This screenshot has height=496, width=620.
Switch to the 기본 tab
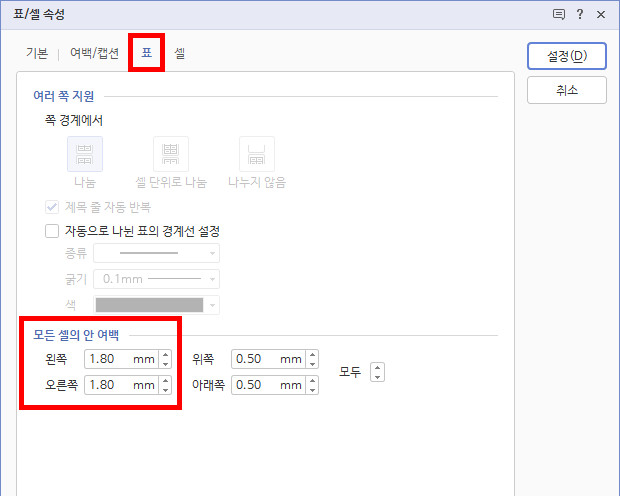point(37,53)
